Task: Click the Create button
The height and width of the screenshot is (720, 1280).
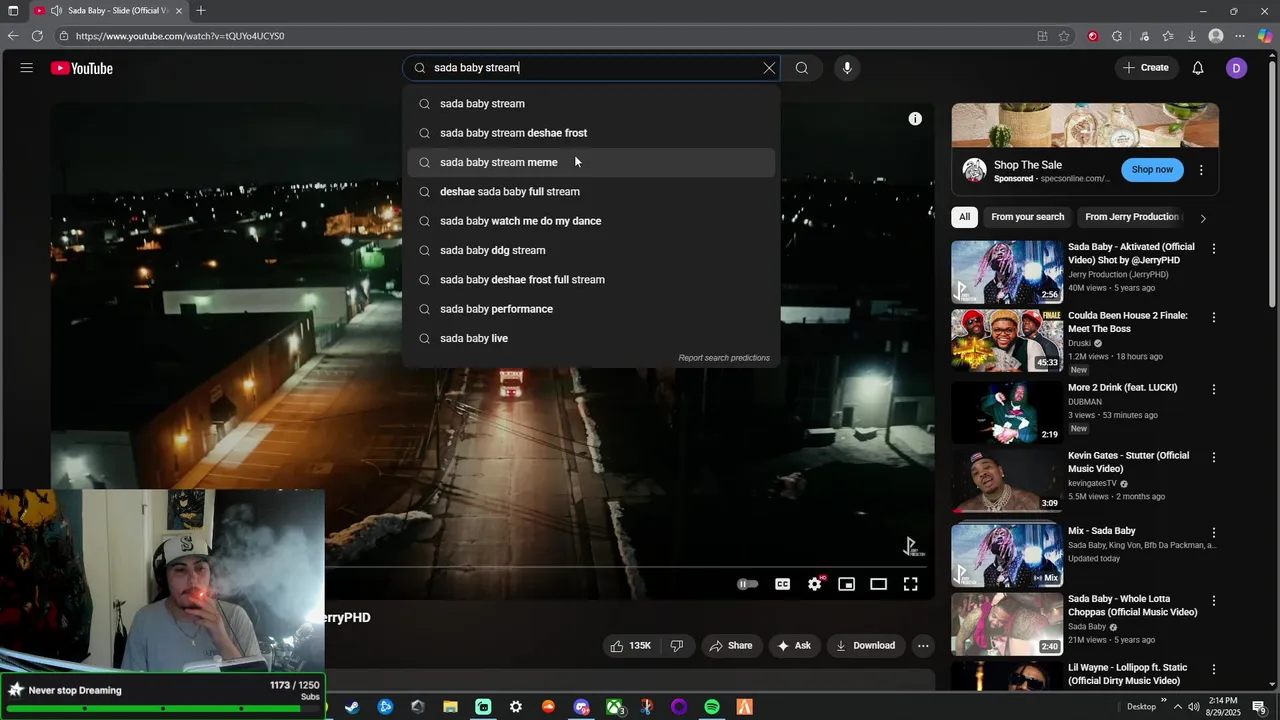Action: 1146,68
